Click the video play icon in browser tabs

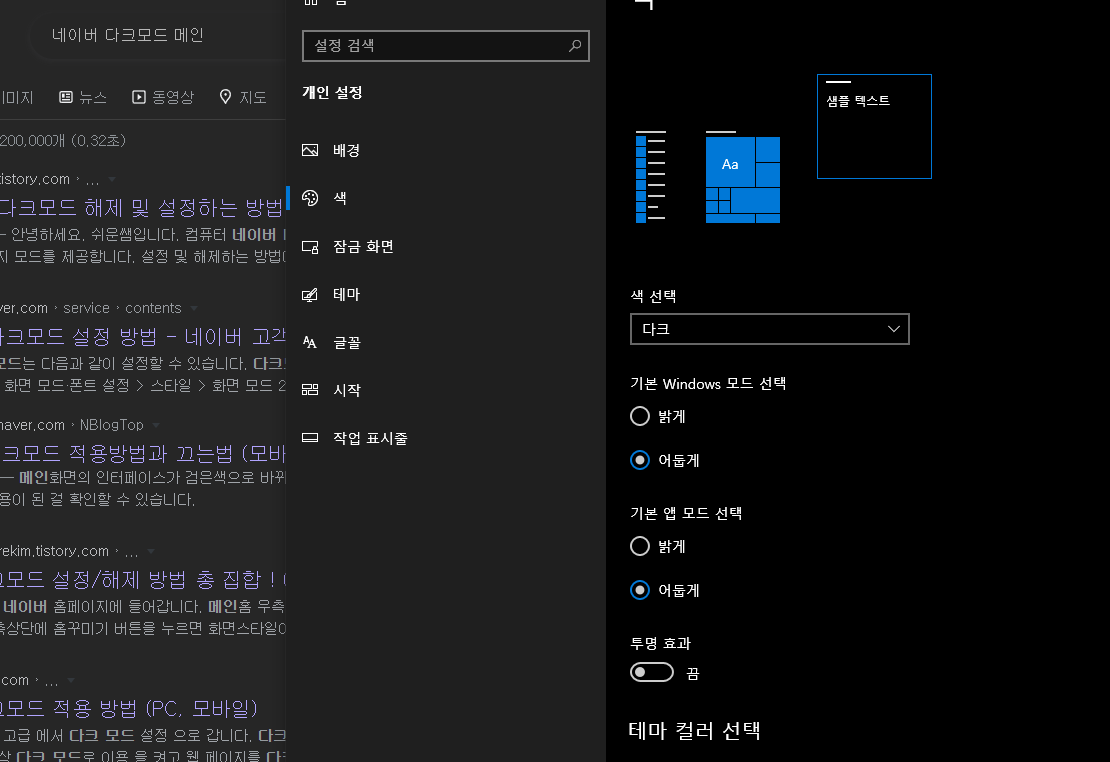point(139,97)
